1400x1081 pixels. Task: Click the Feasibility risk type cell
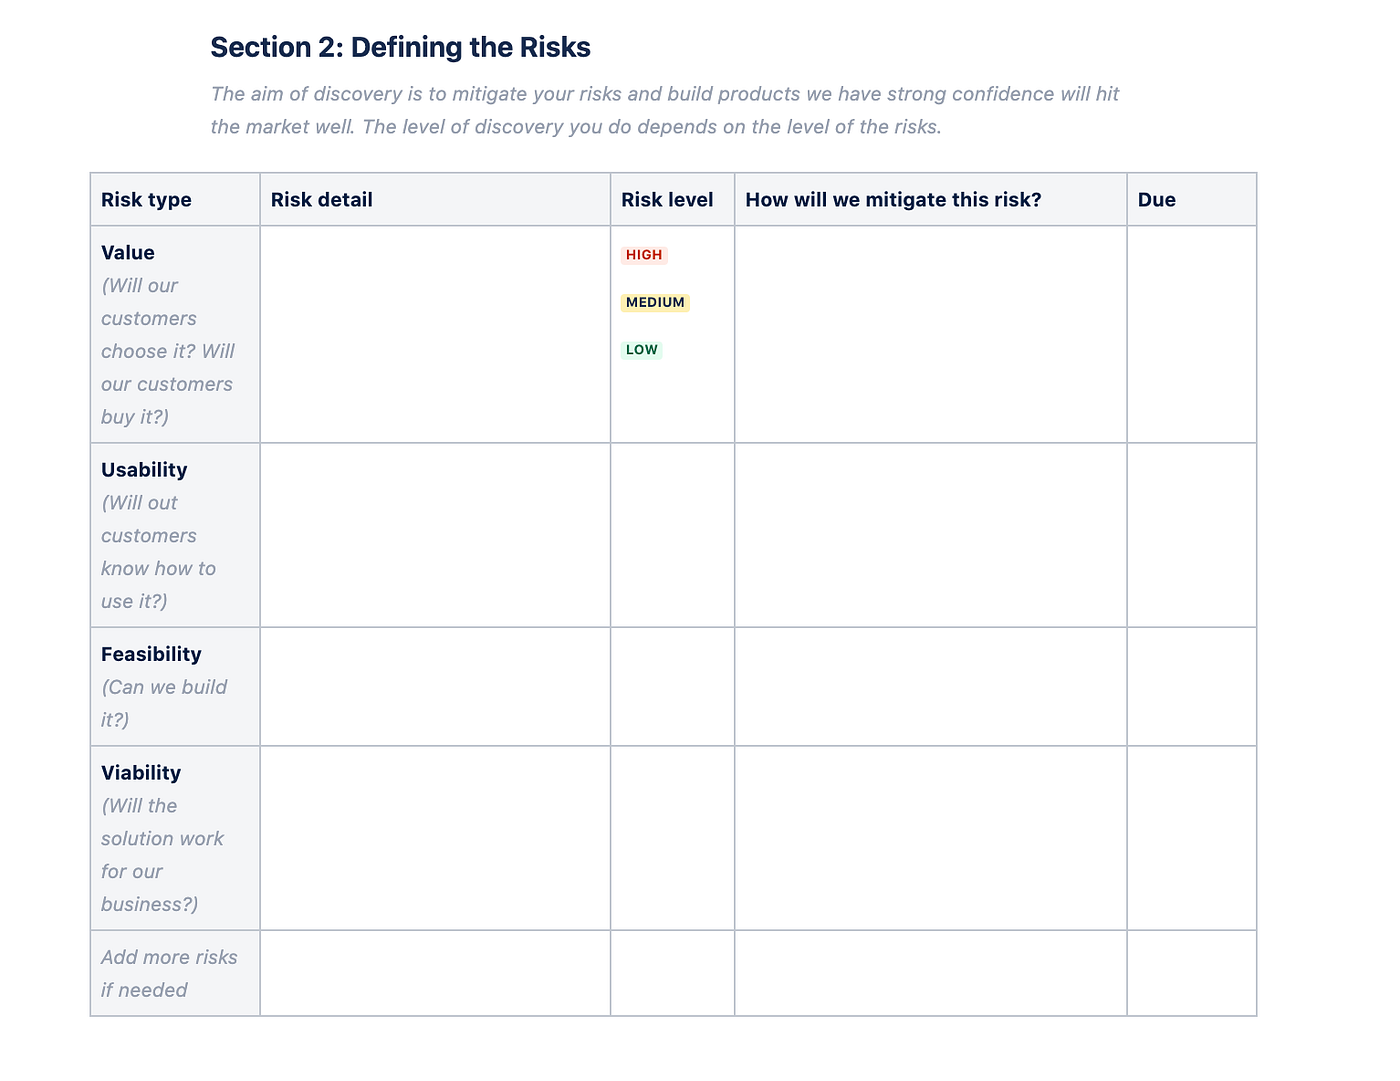click(175, 687)
